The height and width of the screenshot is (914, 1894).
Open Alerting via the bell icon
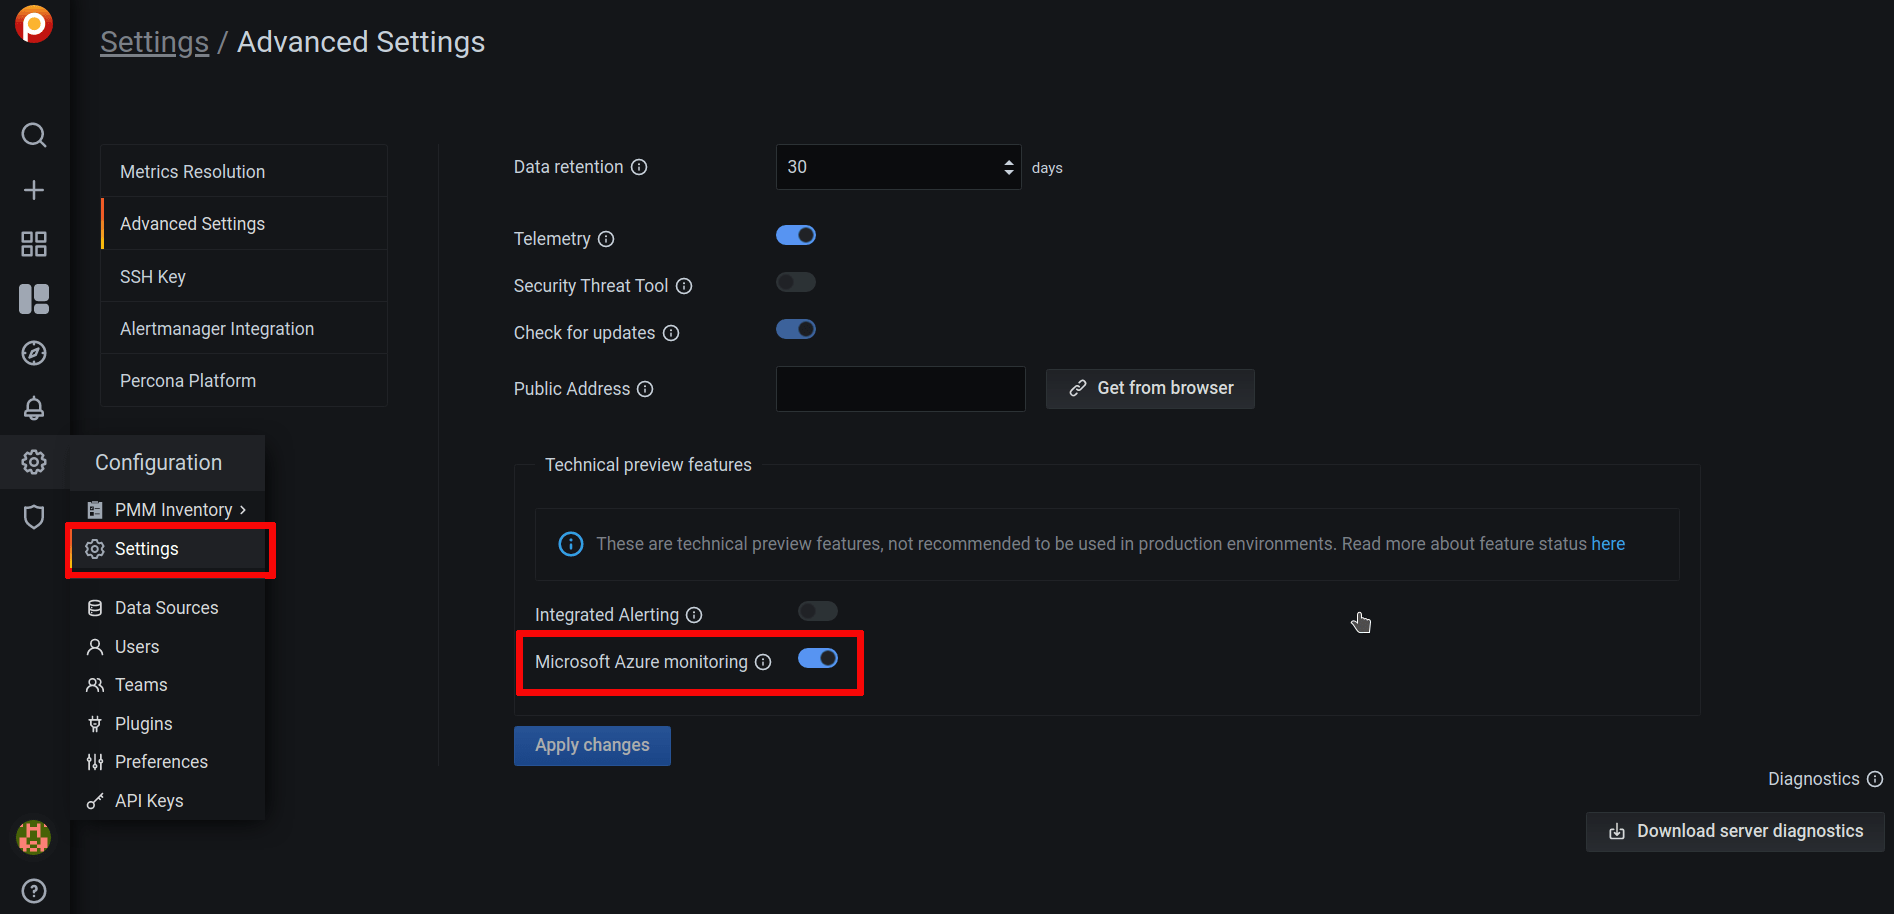point(33,408)
